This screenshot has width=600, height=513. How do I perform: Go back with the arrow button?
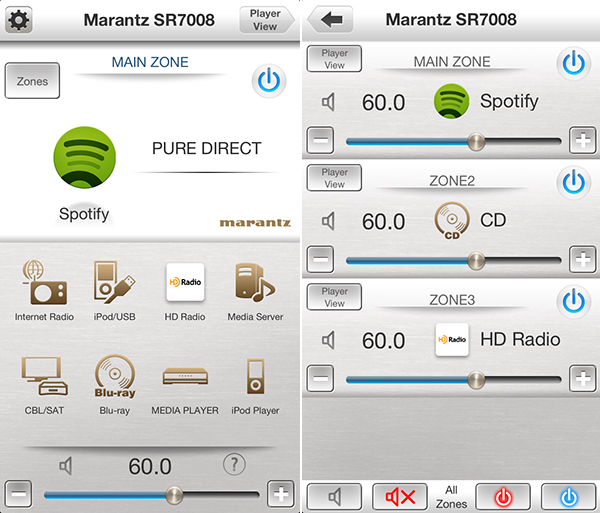[x=330, y=19]
